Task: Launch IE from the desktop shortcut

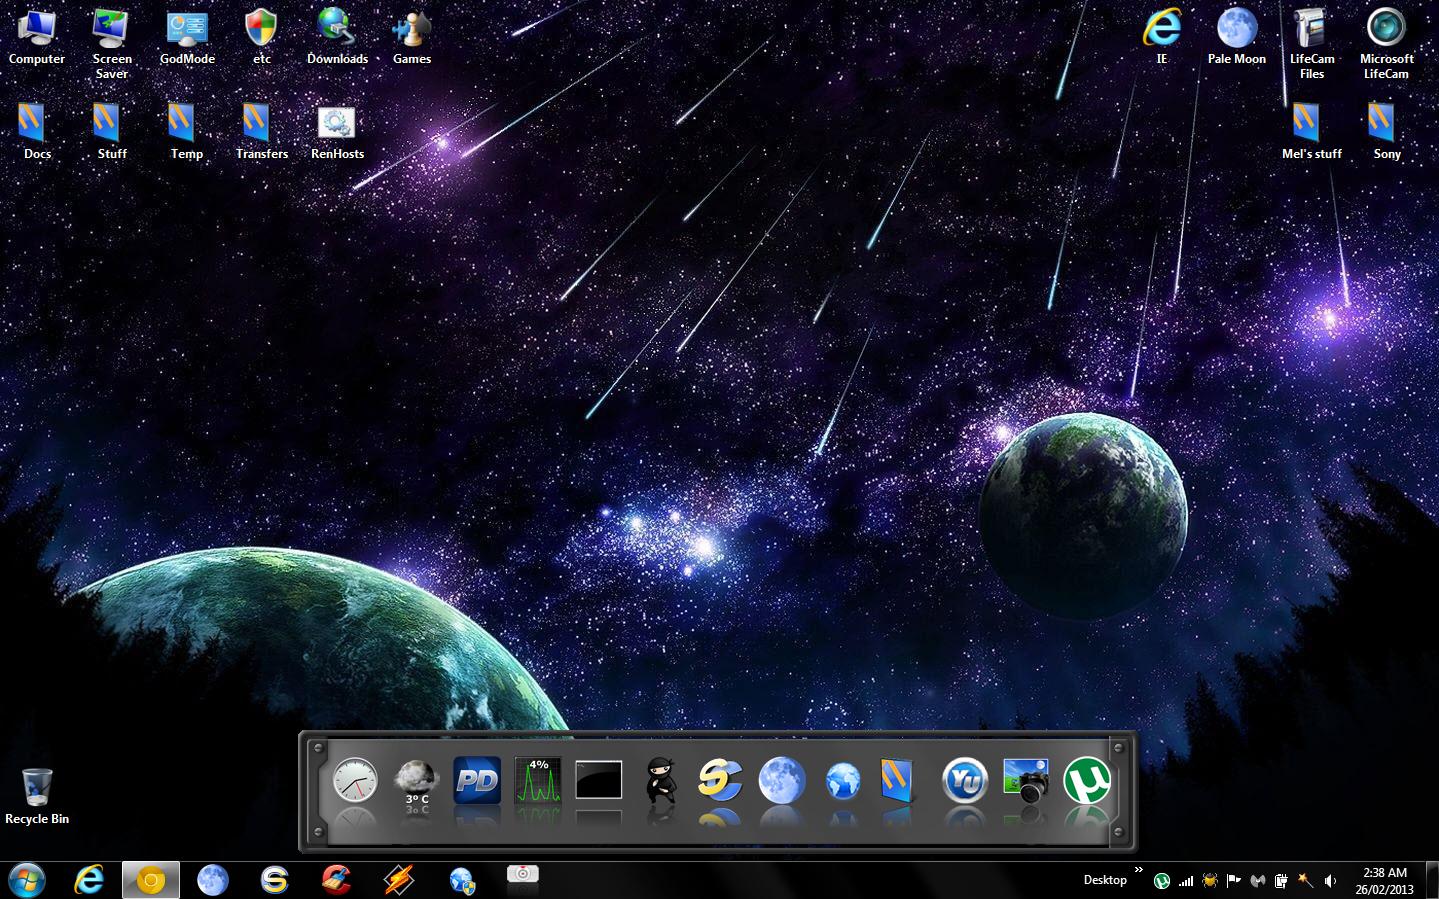Action: (1162, 37)
